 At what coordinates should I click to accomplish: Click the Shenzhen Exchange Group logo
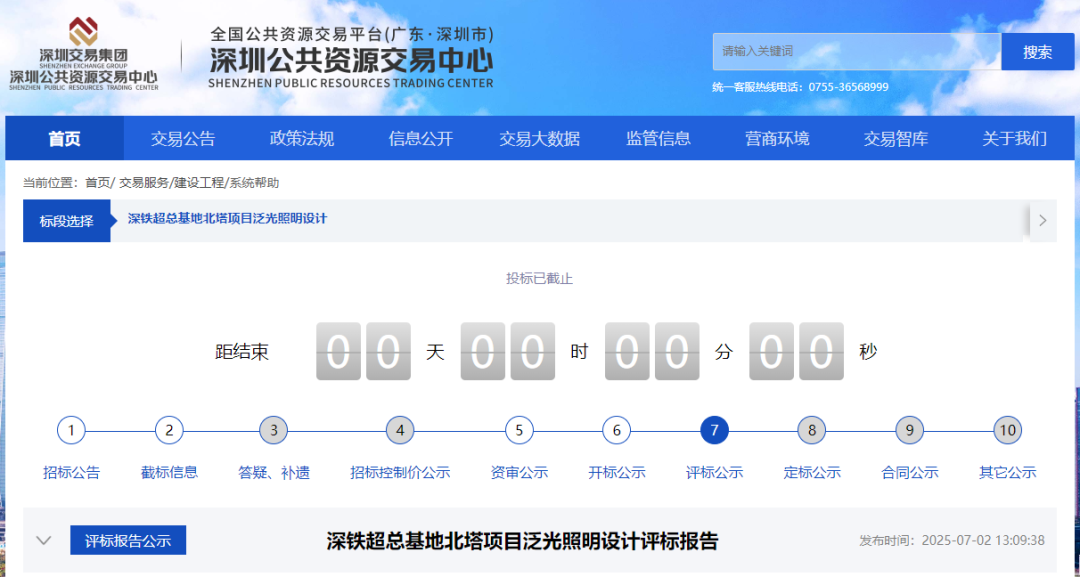pos(83,54)
